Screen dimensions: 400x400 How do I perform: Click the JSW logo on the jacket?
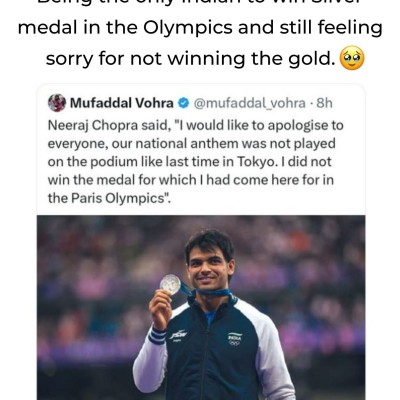pos(177,335)
